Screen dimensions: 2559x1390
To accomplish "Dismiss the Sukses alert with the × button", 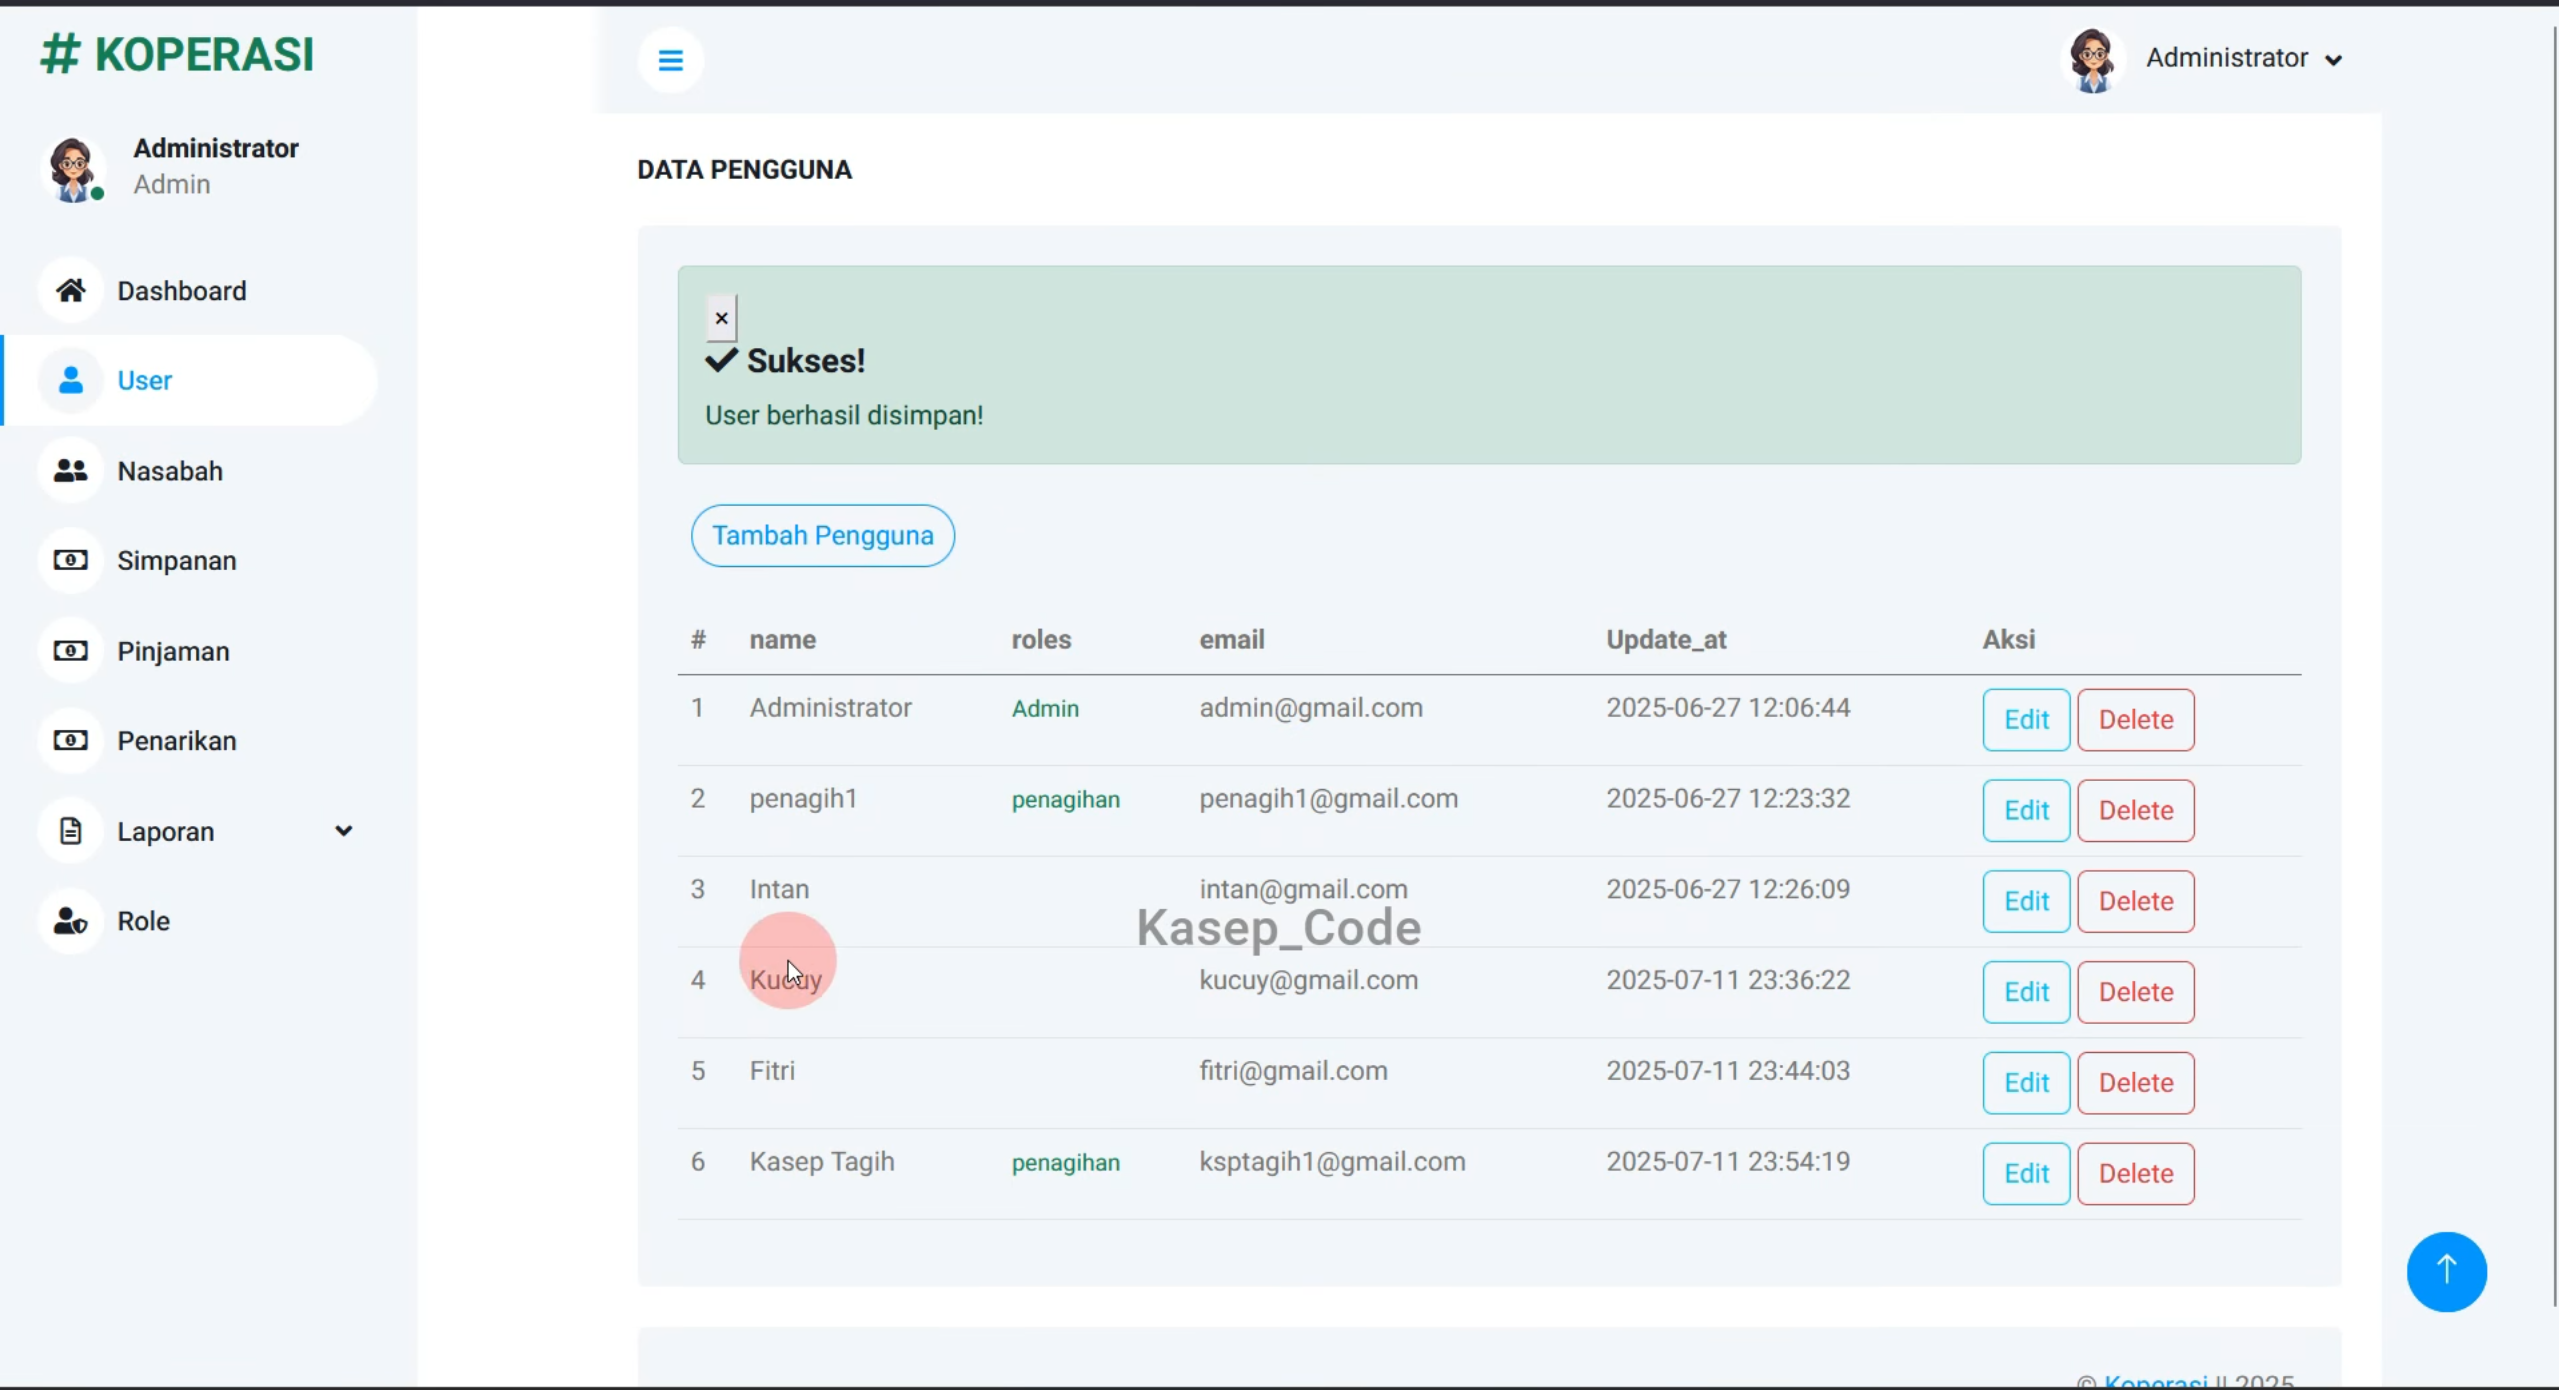I will pyautogui.click(x=721, y=318).
